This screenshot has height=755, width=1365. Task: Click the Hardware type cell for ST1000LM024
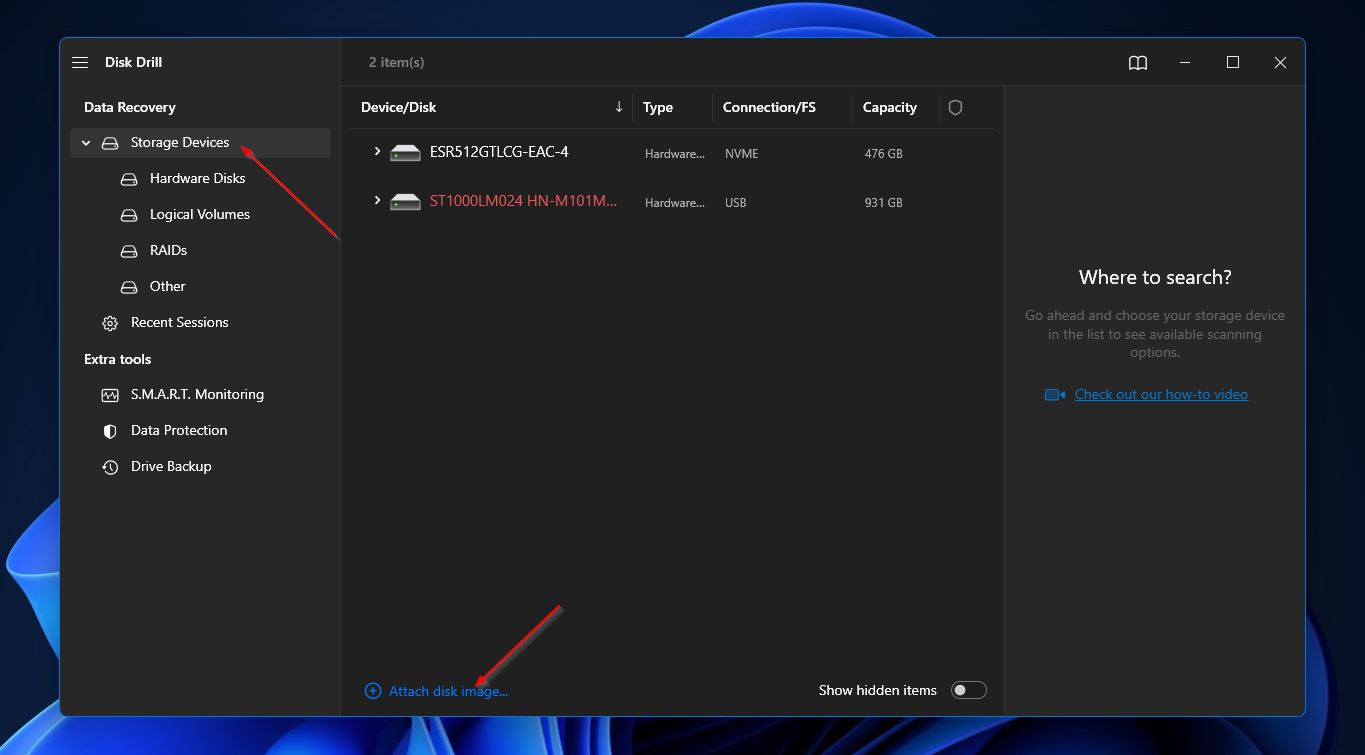675,203
